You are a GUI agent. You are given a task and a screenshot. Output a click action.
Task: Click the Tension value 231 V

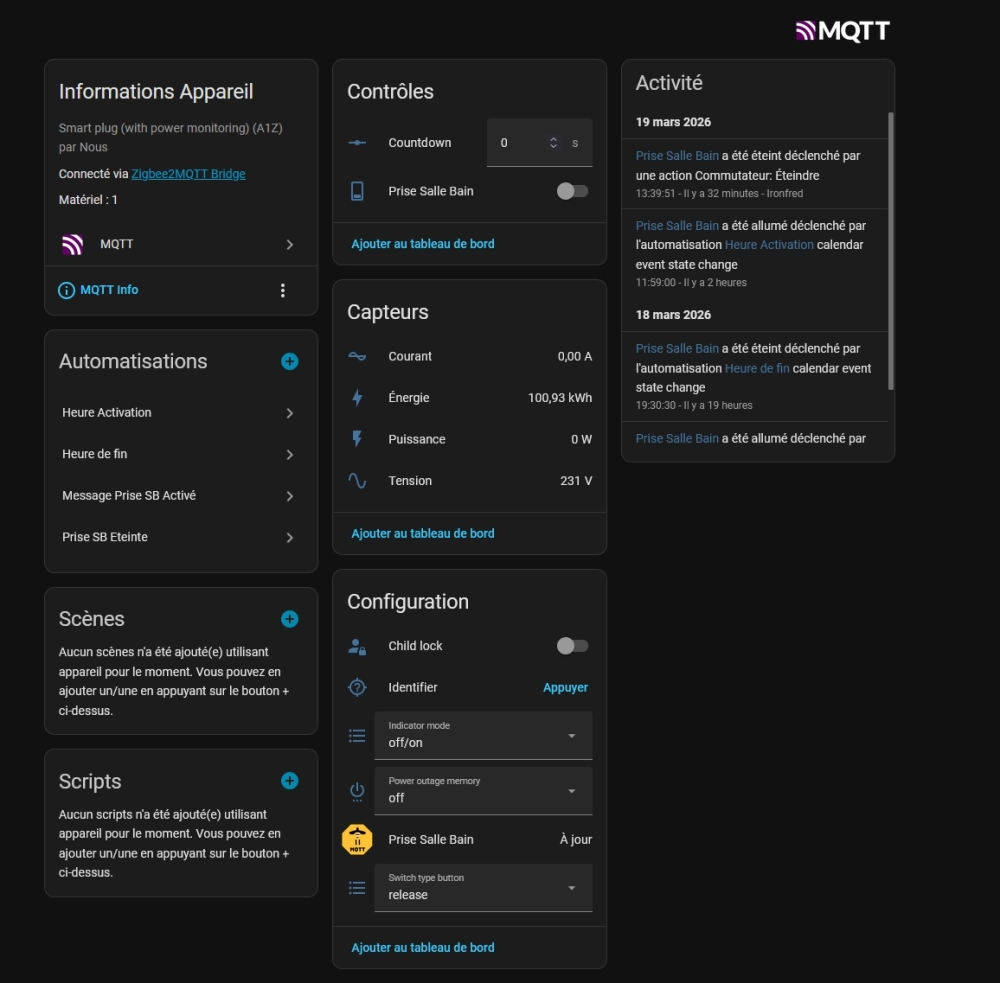(576, 481)
